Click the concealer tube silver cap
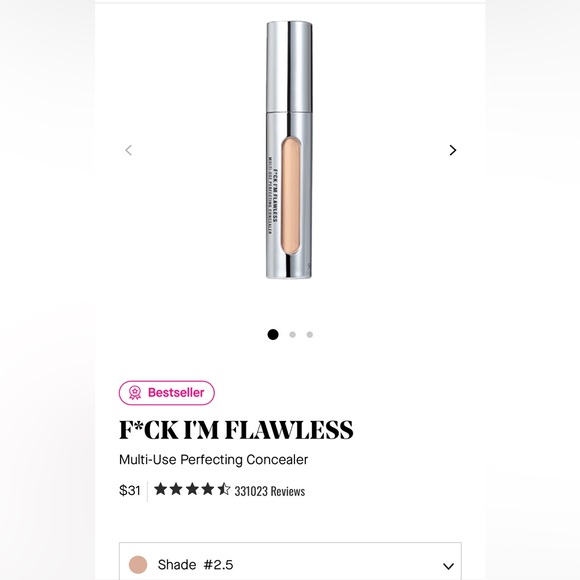The image size is (580, 580). point(289,67)
